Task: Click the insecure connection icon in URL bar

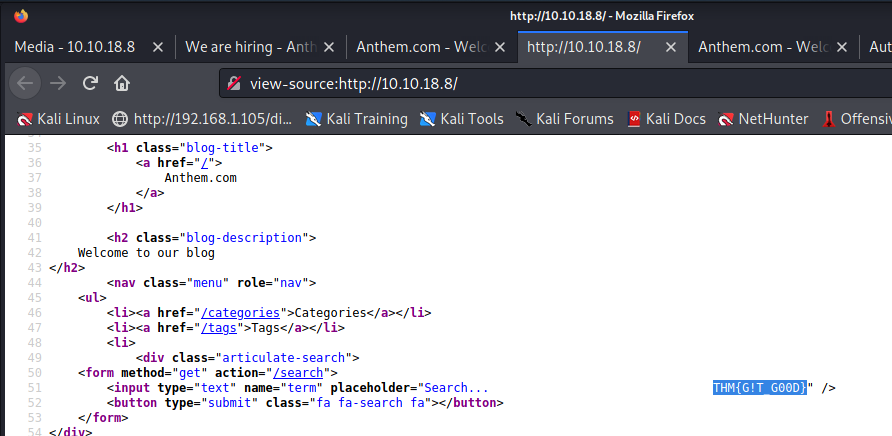Action: [234, 83]
